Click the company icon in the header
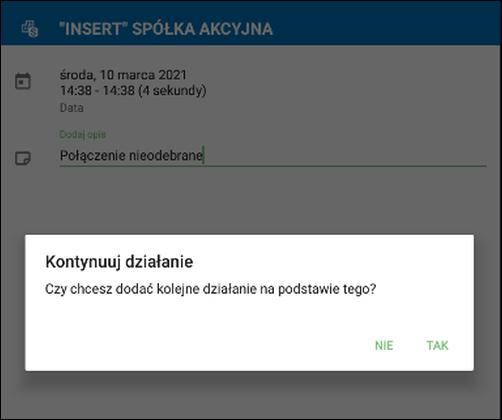Image resolution: width=502 pixels, height=420 pixels. point(30,29)
